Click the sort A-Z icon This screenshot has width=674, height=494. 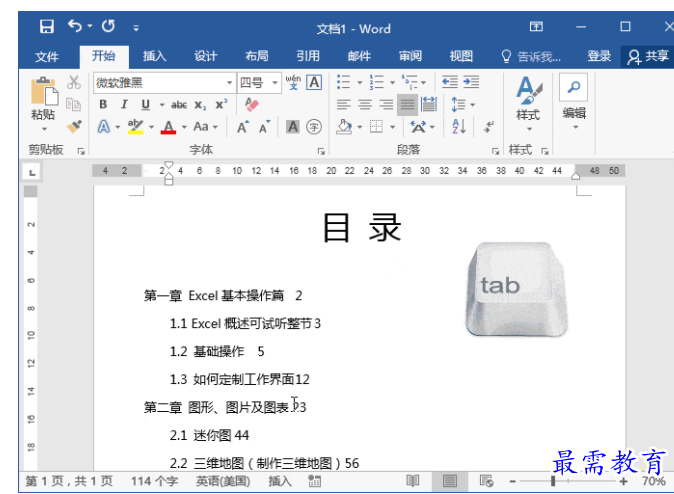(459, 127)
